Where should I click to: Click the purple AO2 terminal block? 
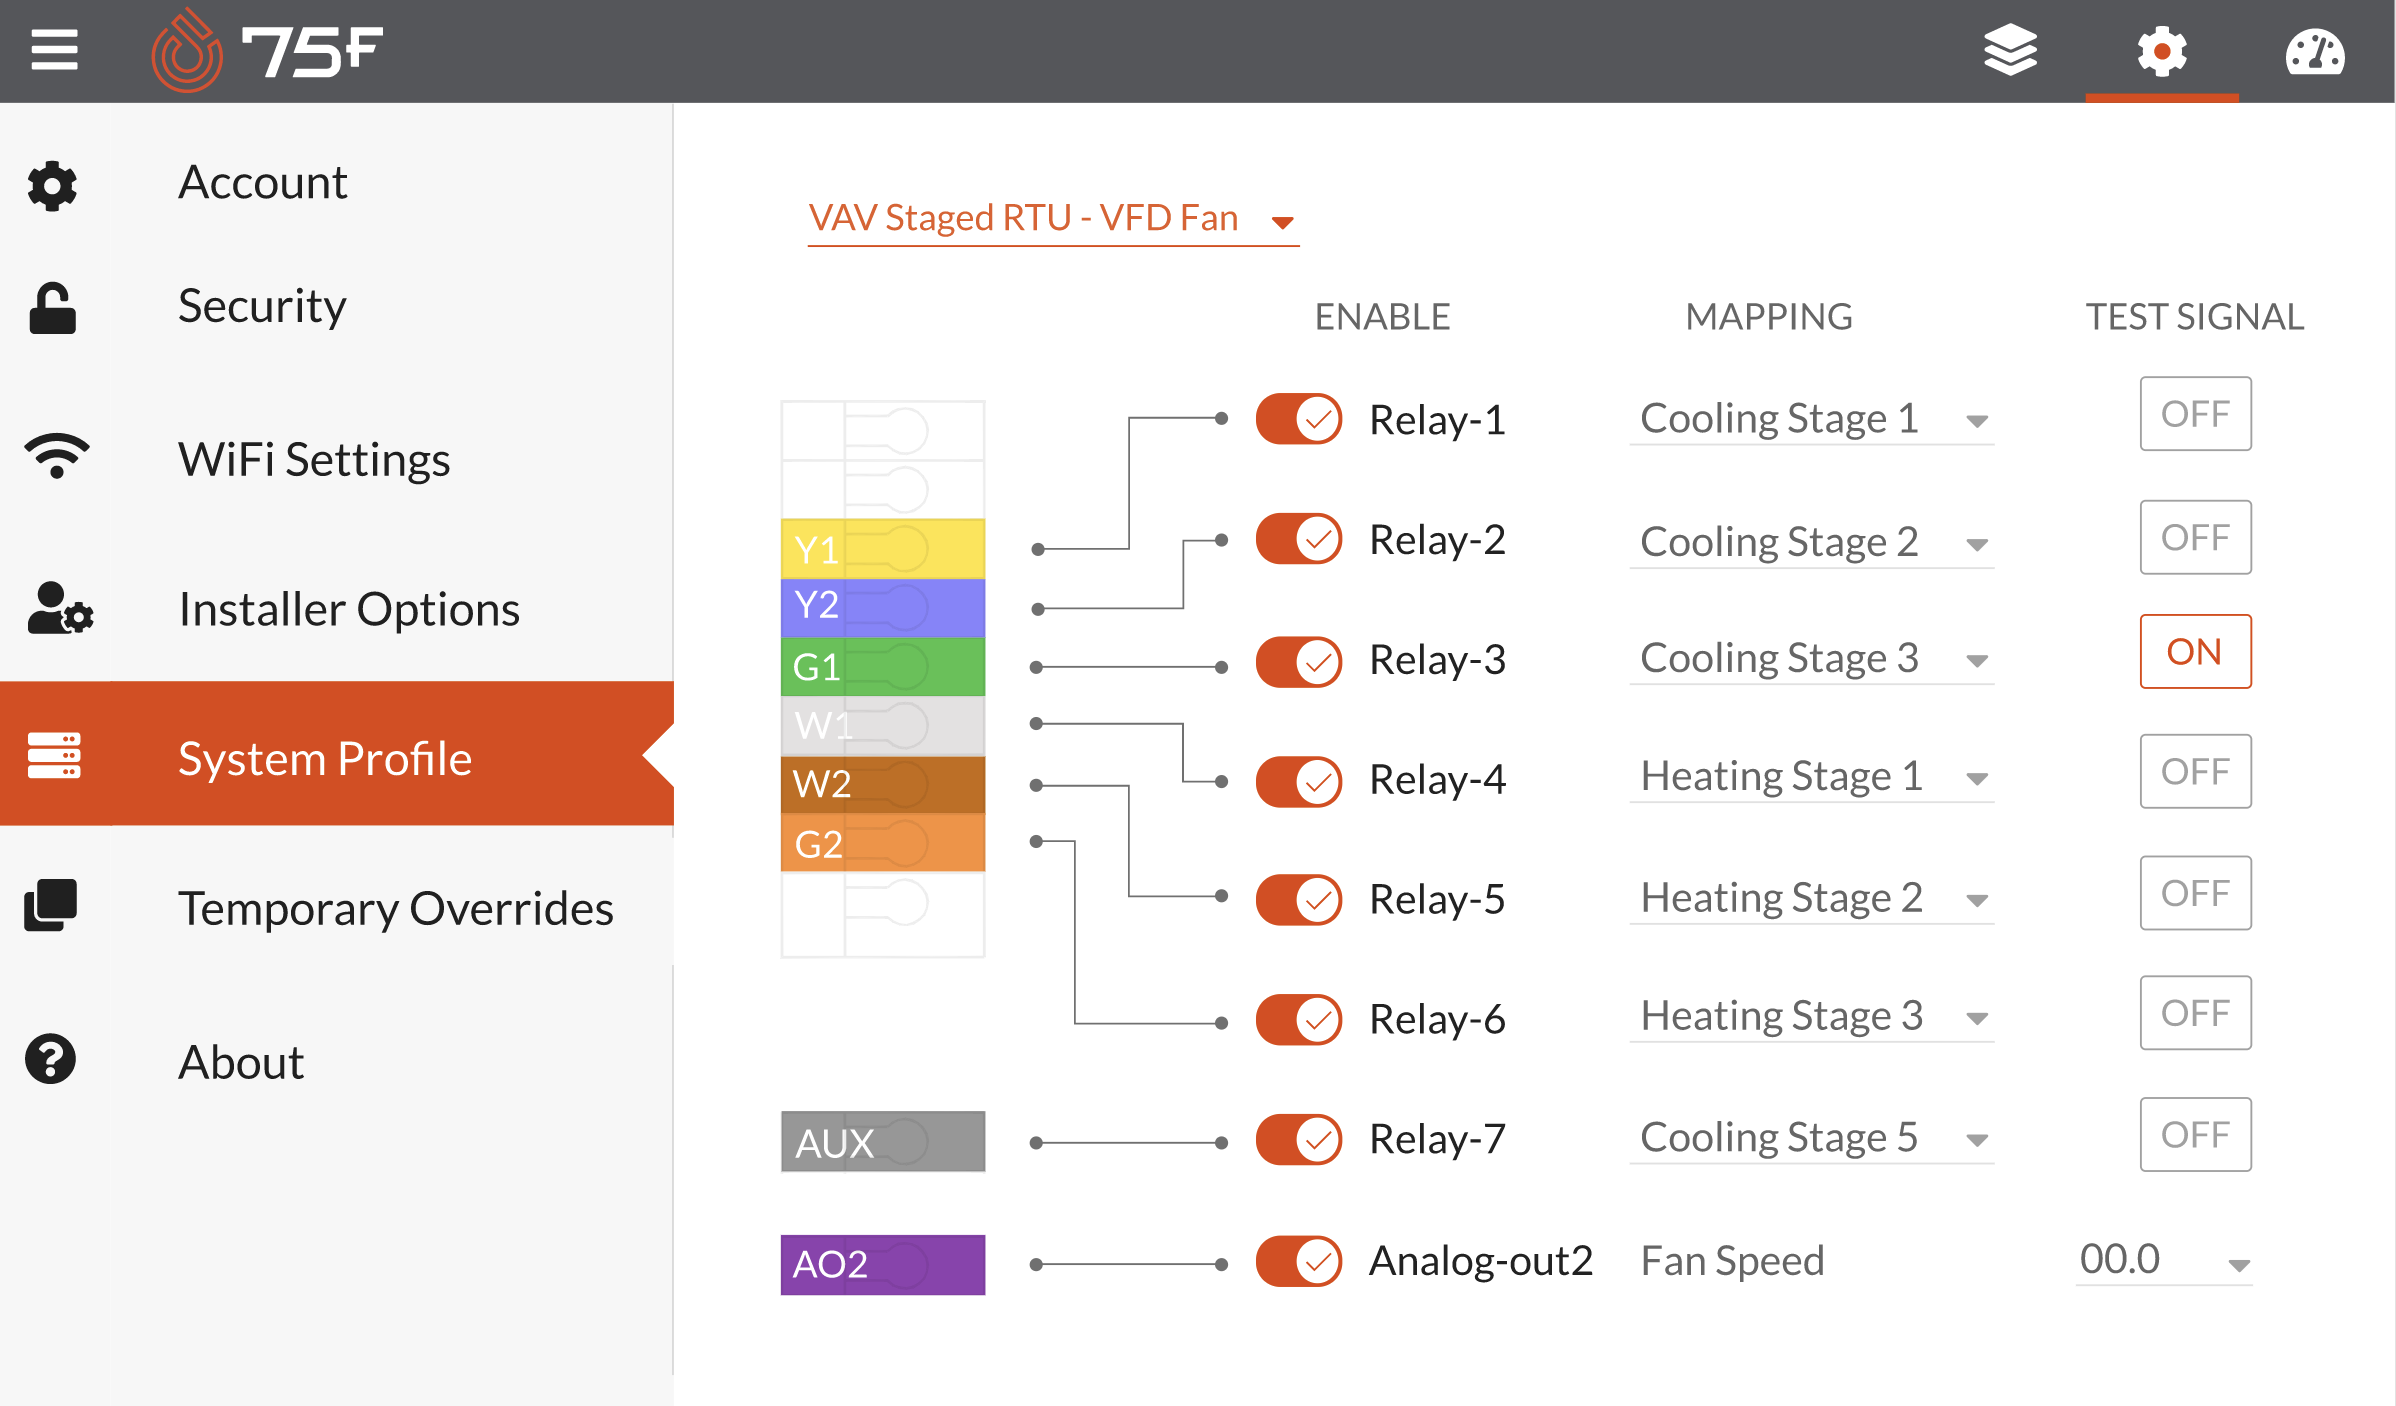pyautogui.click(x=882, y=1265)
